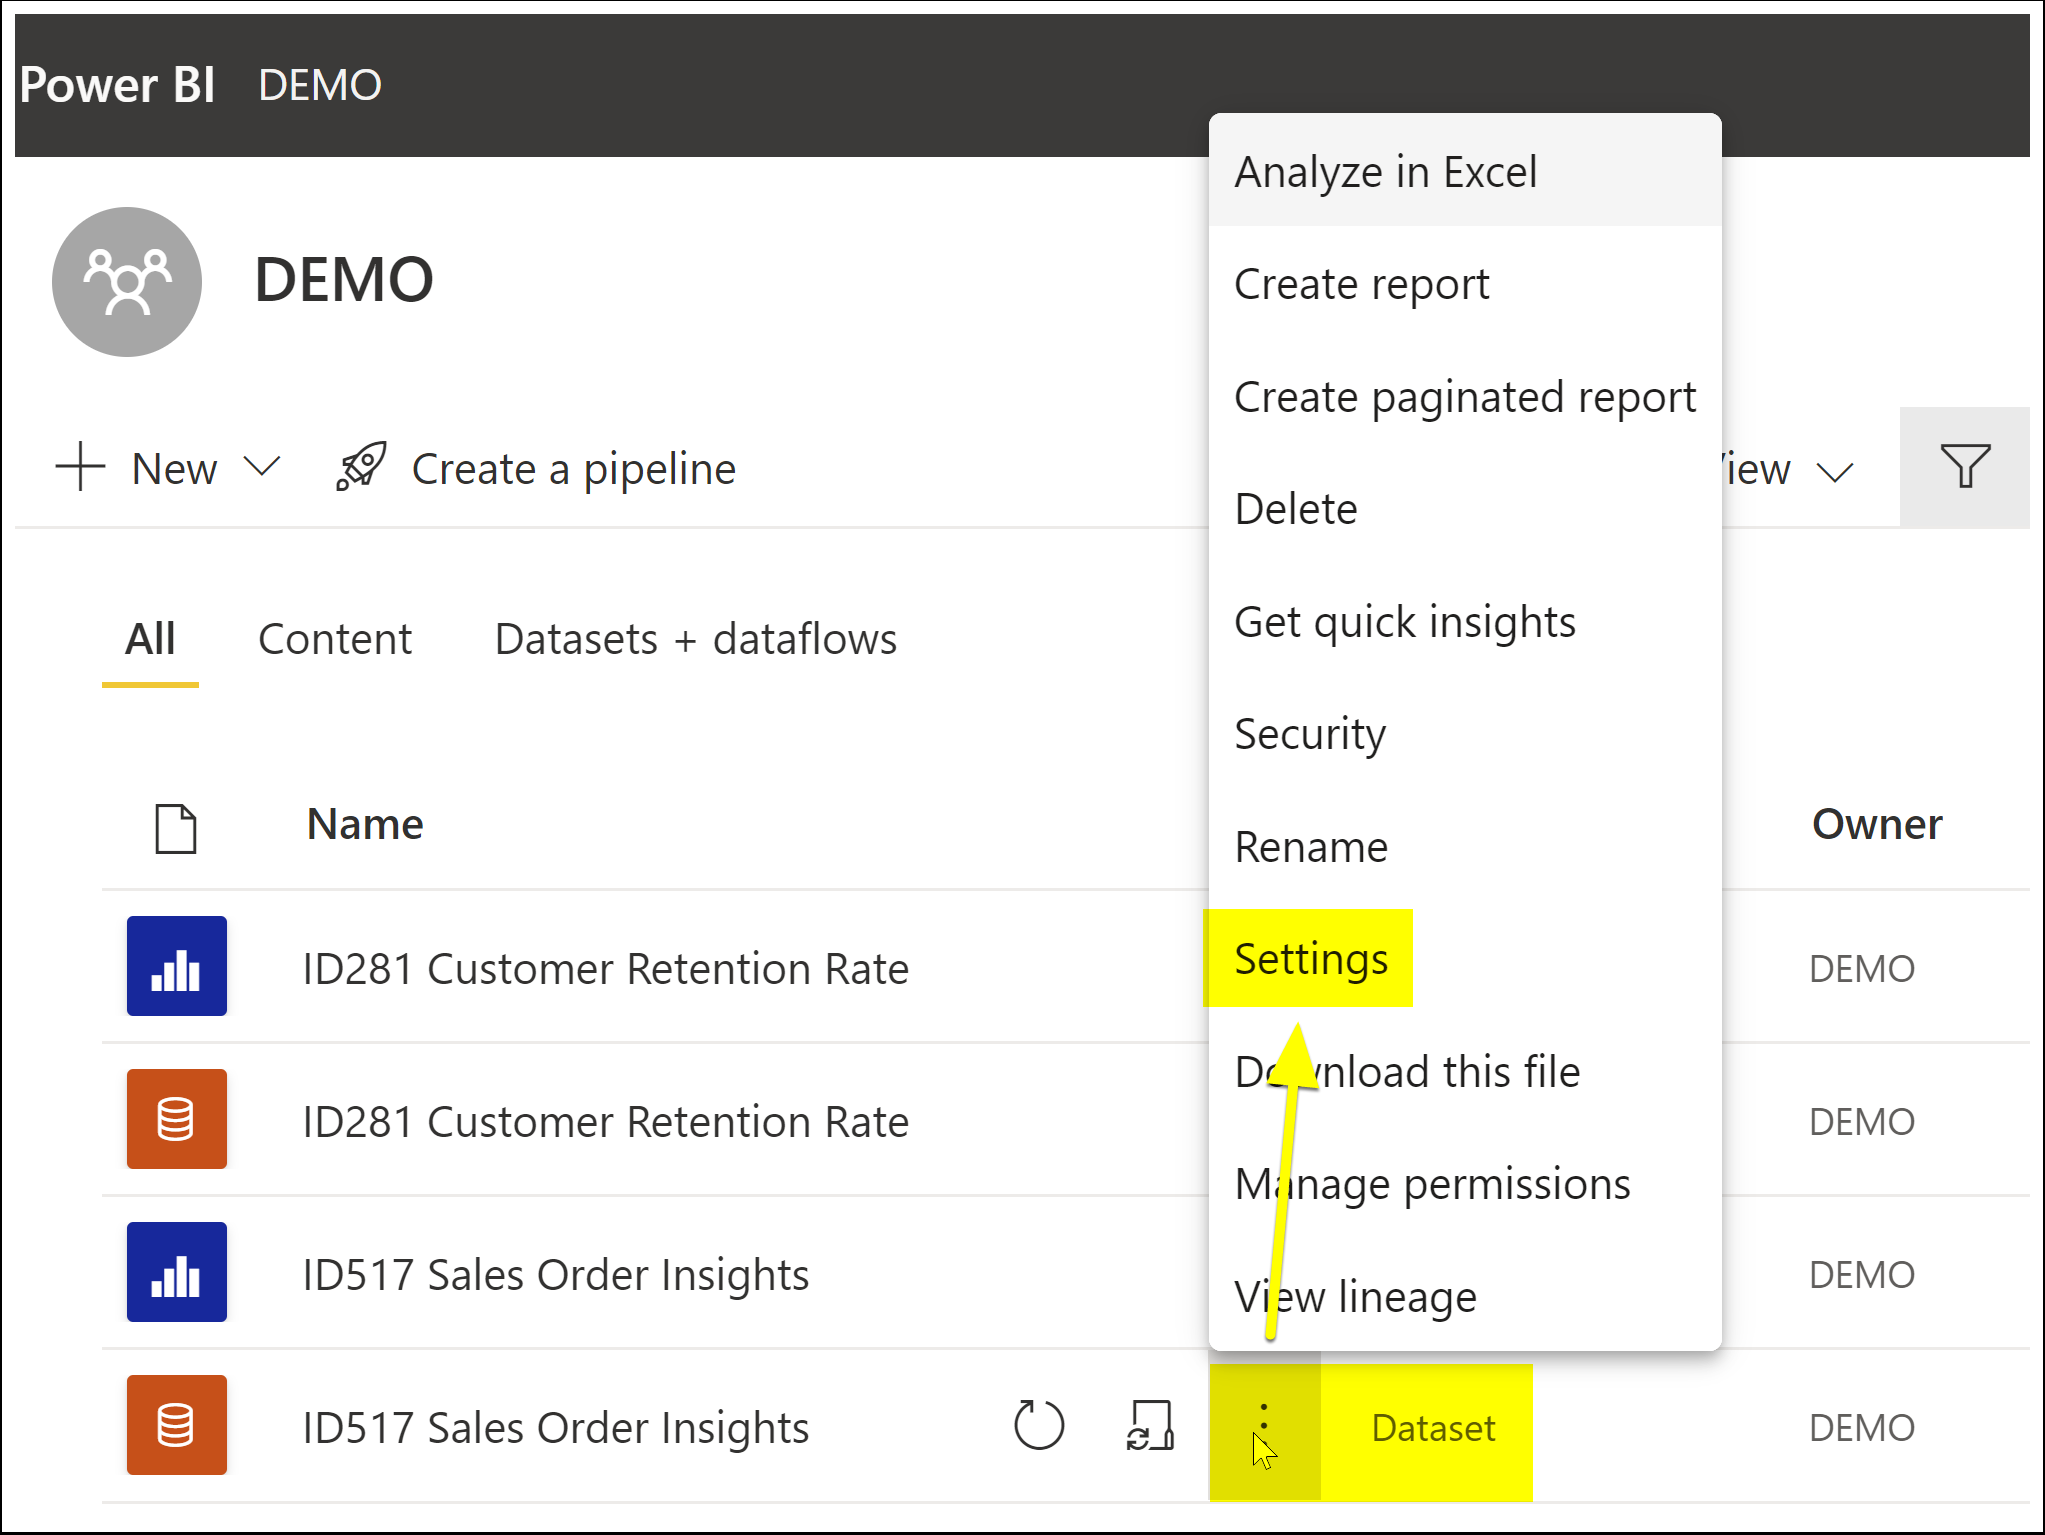
Task: Open the ID517 Sales Order Insights report name
Action: coord(556,1274)
